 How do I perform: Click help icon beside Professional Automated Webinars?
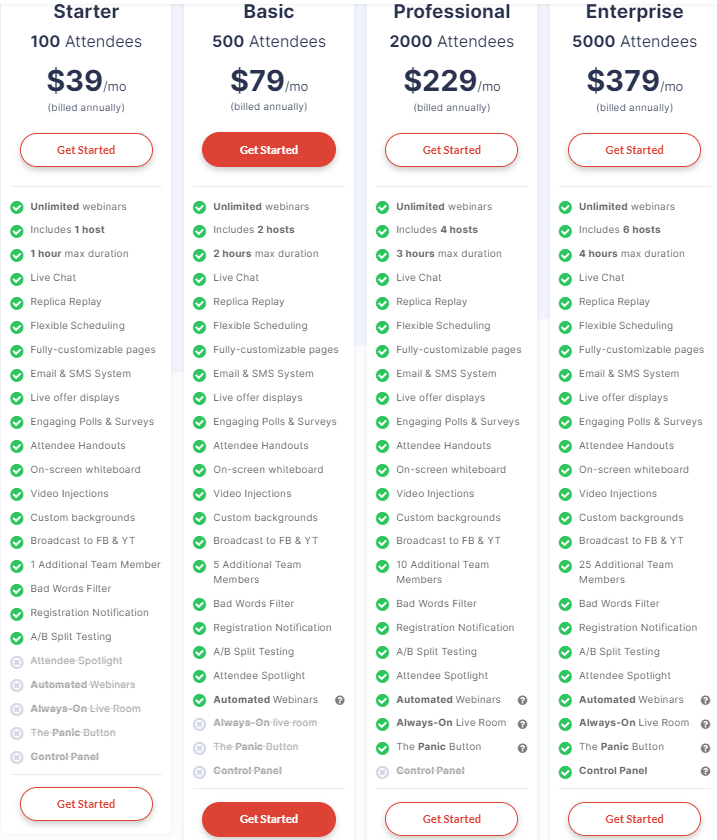click(x=522, y=700)
